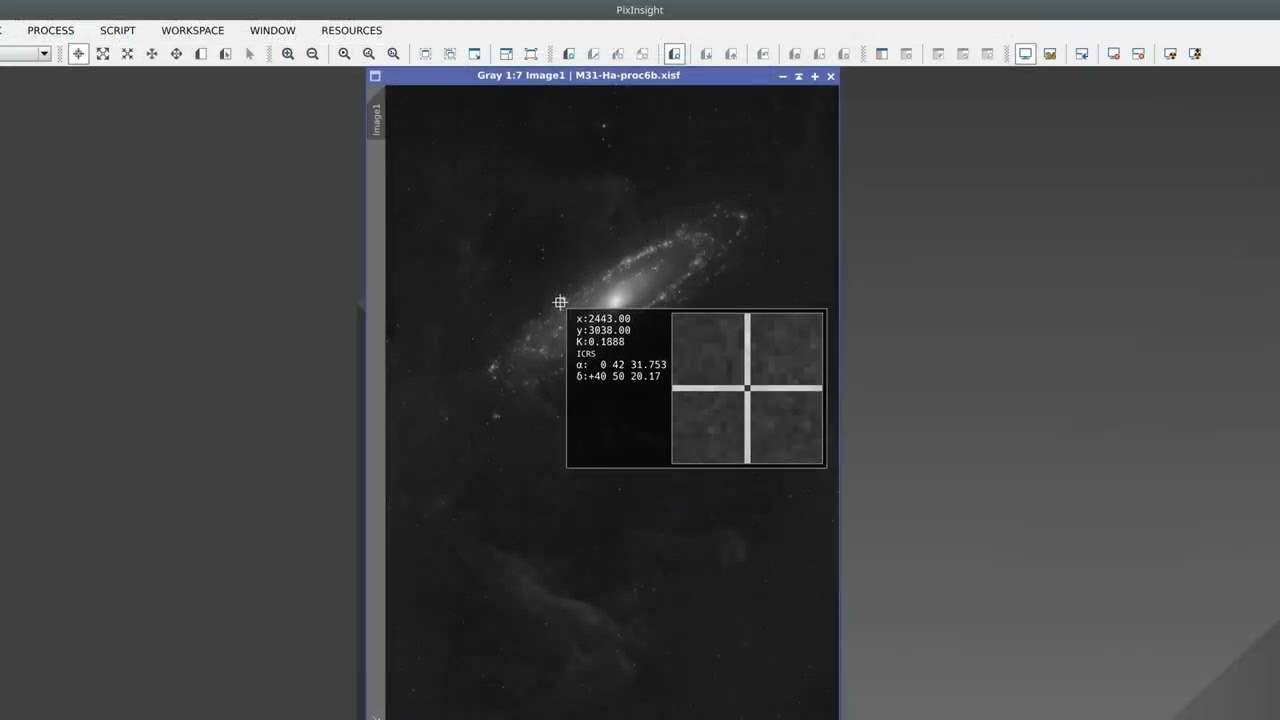Open the WORKSPACE menu

(192, 30)
